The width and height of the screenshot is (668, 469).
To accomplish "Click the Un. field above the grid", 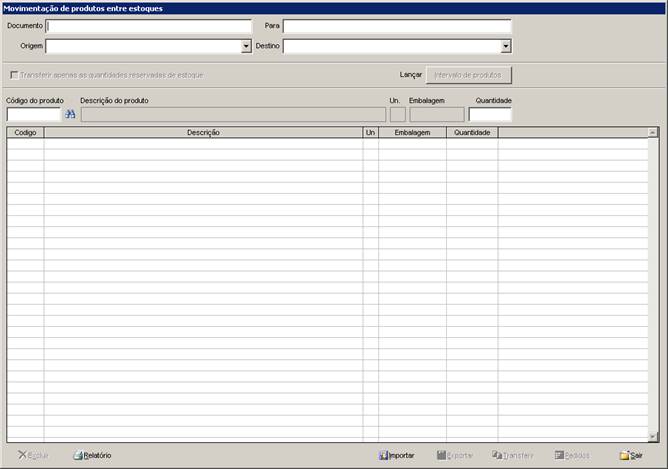I will 397,114.
